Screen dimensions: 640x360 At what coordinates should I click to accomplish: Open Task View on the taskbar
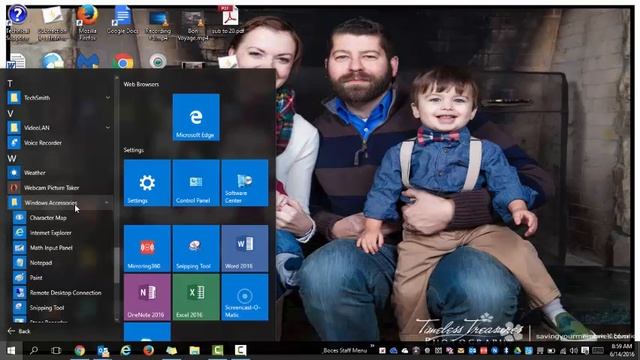click(x=56, y=350)
